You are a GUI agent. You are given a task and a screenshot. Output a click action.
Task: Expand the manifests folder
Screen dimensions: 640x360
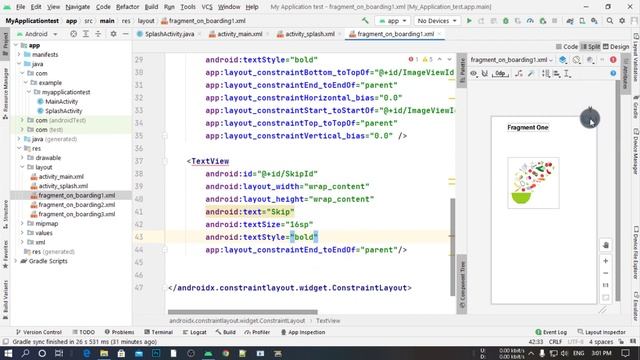tap(19, 55)
